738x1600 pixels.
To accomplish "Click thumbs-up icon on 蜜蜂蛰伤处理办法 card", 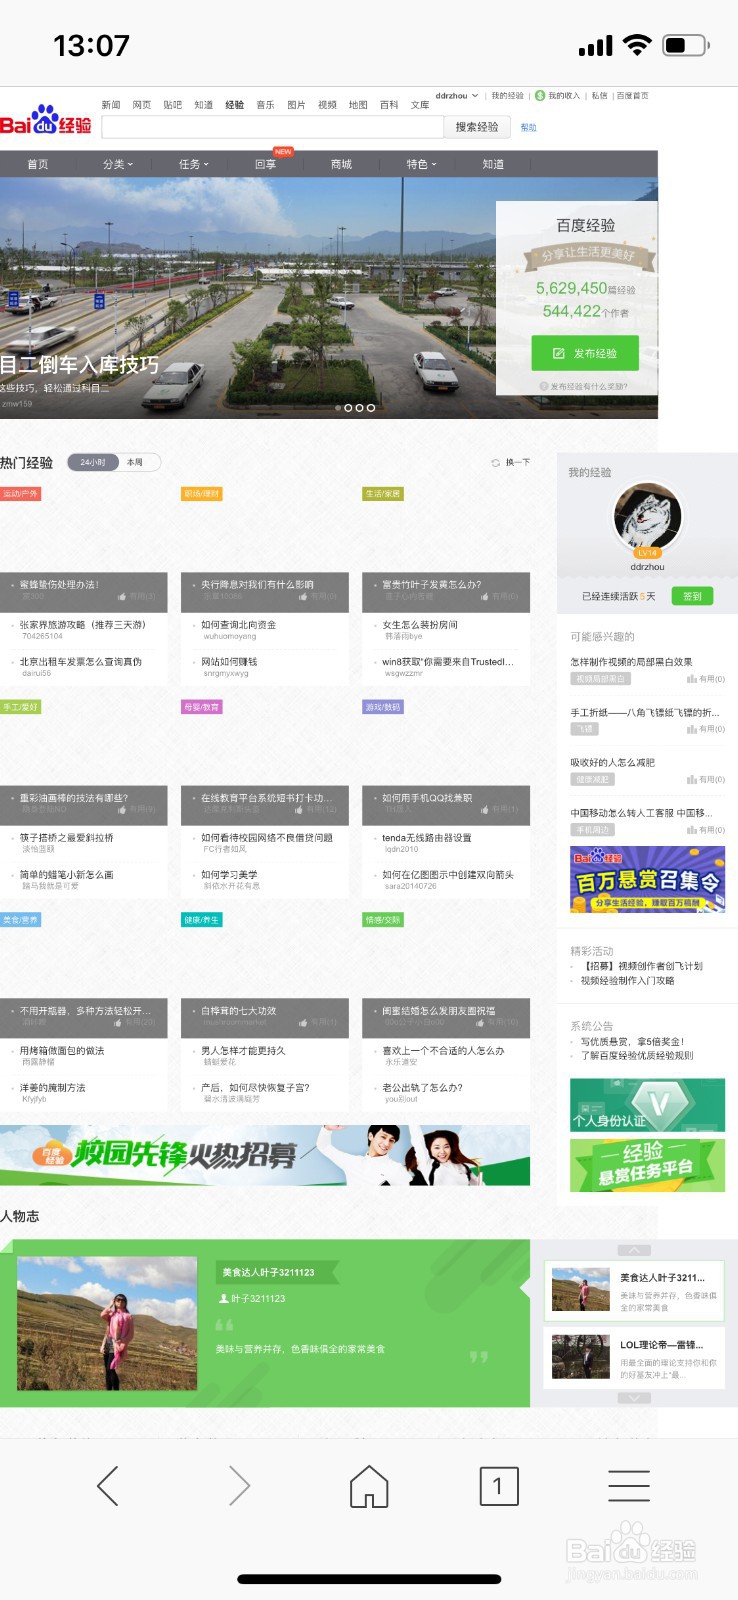I will click(122, 596).
